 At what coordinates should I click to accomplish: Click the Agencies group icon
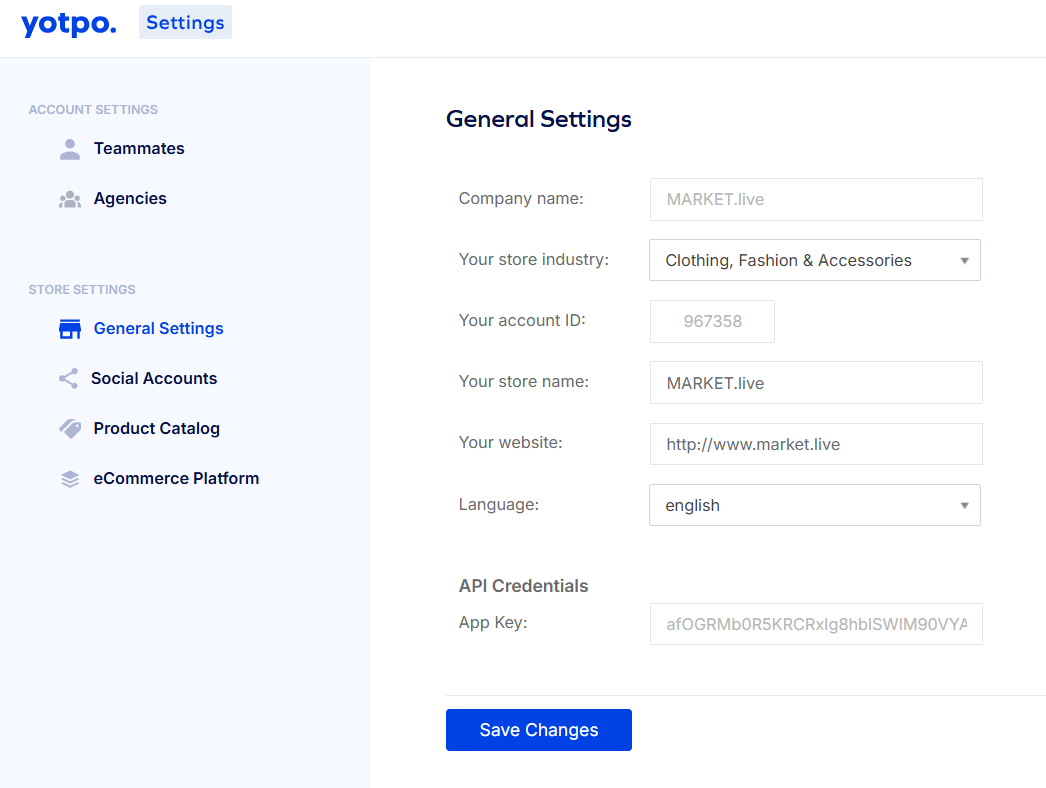pyautogui.click(x=70, y=199)
